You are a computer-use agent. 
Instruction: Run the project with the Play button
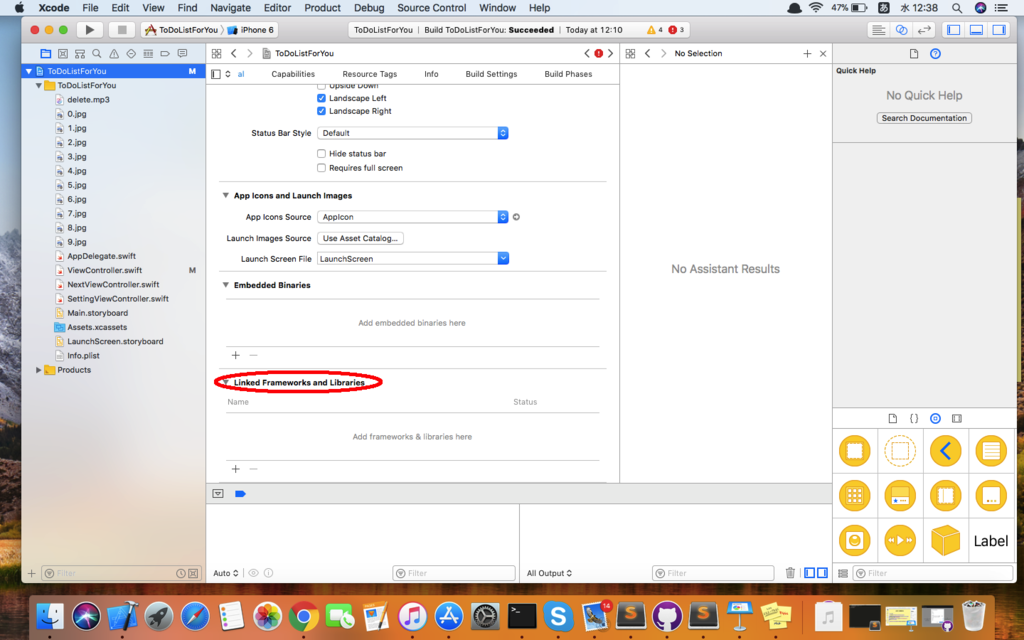(x=89, y=30)
